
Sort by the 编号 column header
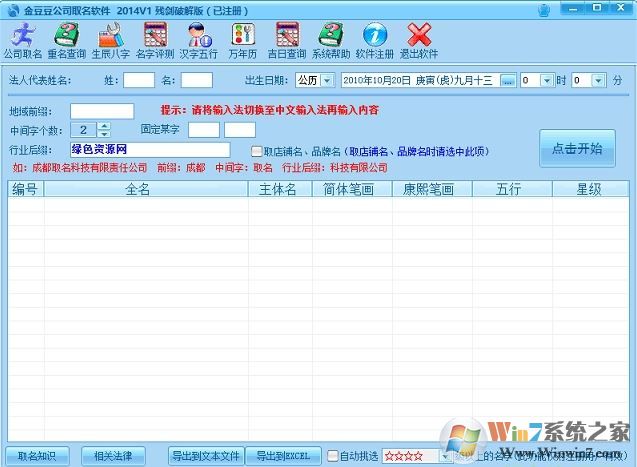[x=26, y=189]
